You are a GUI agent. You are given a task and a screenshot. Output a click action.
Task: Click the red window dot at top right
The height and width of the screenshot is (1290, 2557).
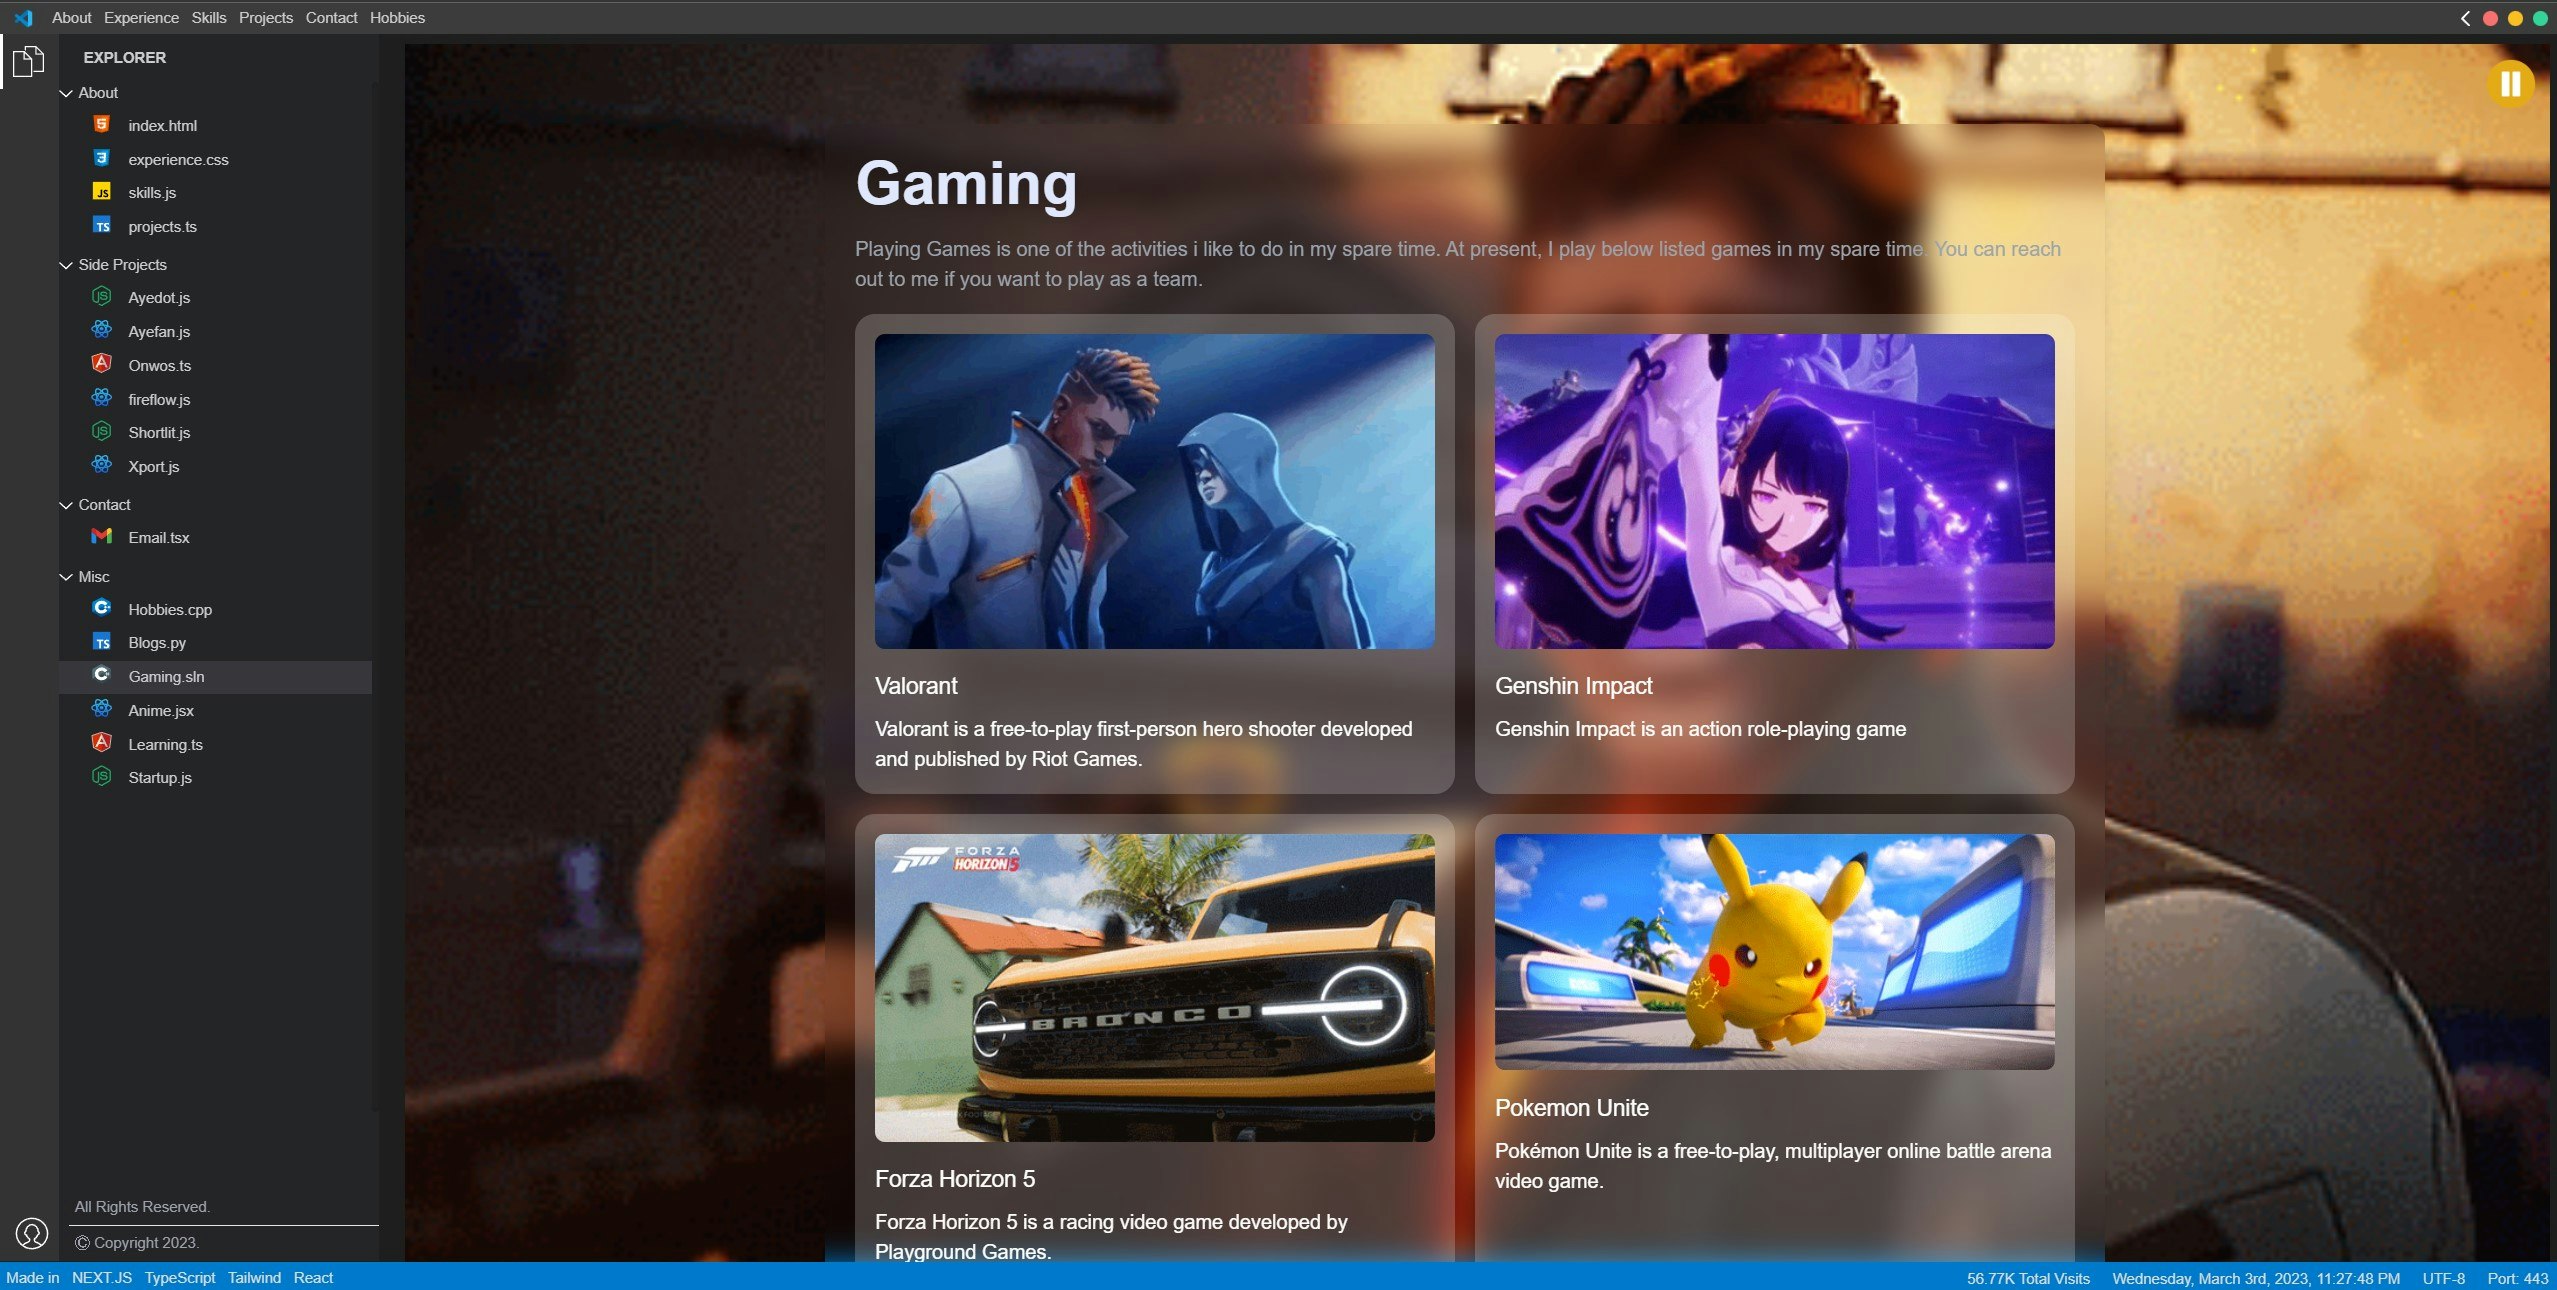(x=2490, y=18)
